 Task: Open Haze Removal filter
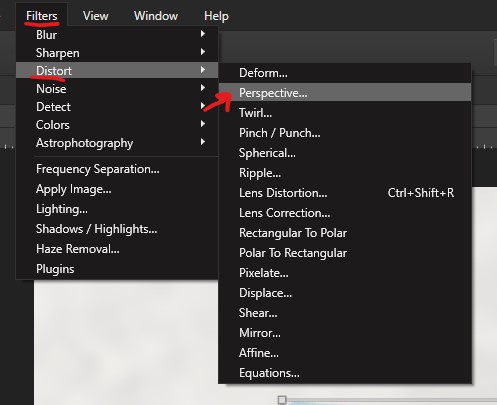[x=117, y=249]
